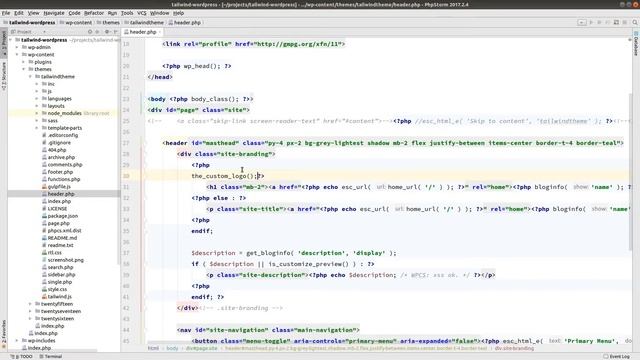Click tailwindtheme breadcrumb in navigation bar
This screenshot has width=640, height=360.
144,22
